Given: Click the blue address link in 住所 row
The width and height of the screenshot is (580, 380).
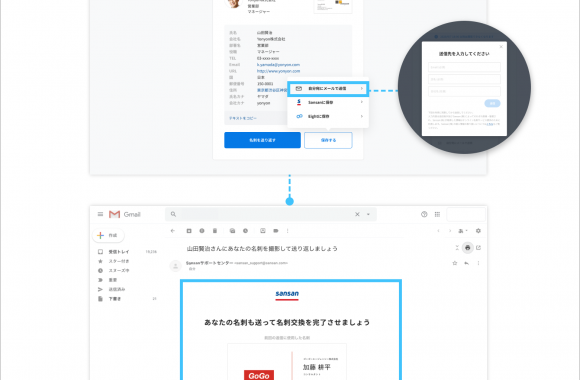Looking at the screenshot, I should pos(272,90).
